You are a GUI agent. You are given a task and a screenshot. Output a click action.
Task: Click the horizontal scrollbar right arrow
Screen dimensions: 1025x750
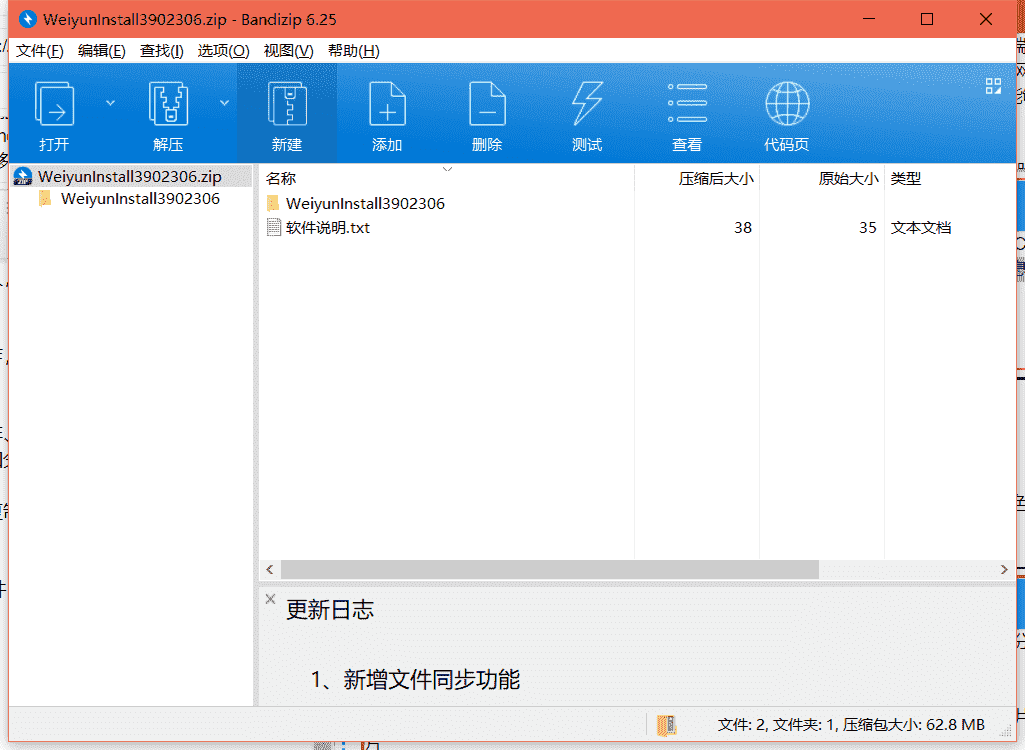pyautogui.click(x=1004, y=570)
